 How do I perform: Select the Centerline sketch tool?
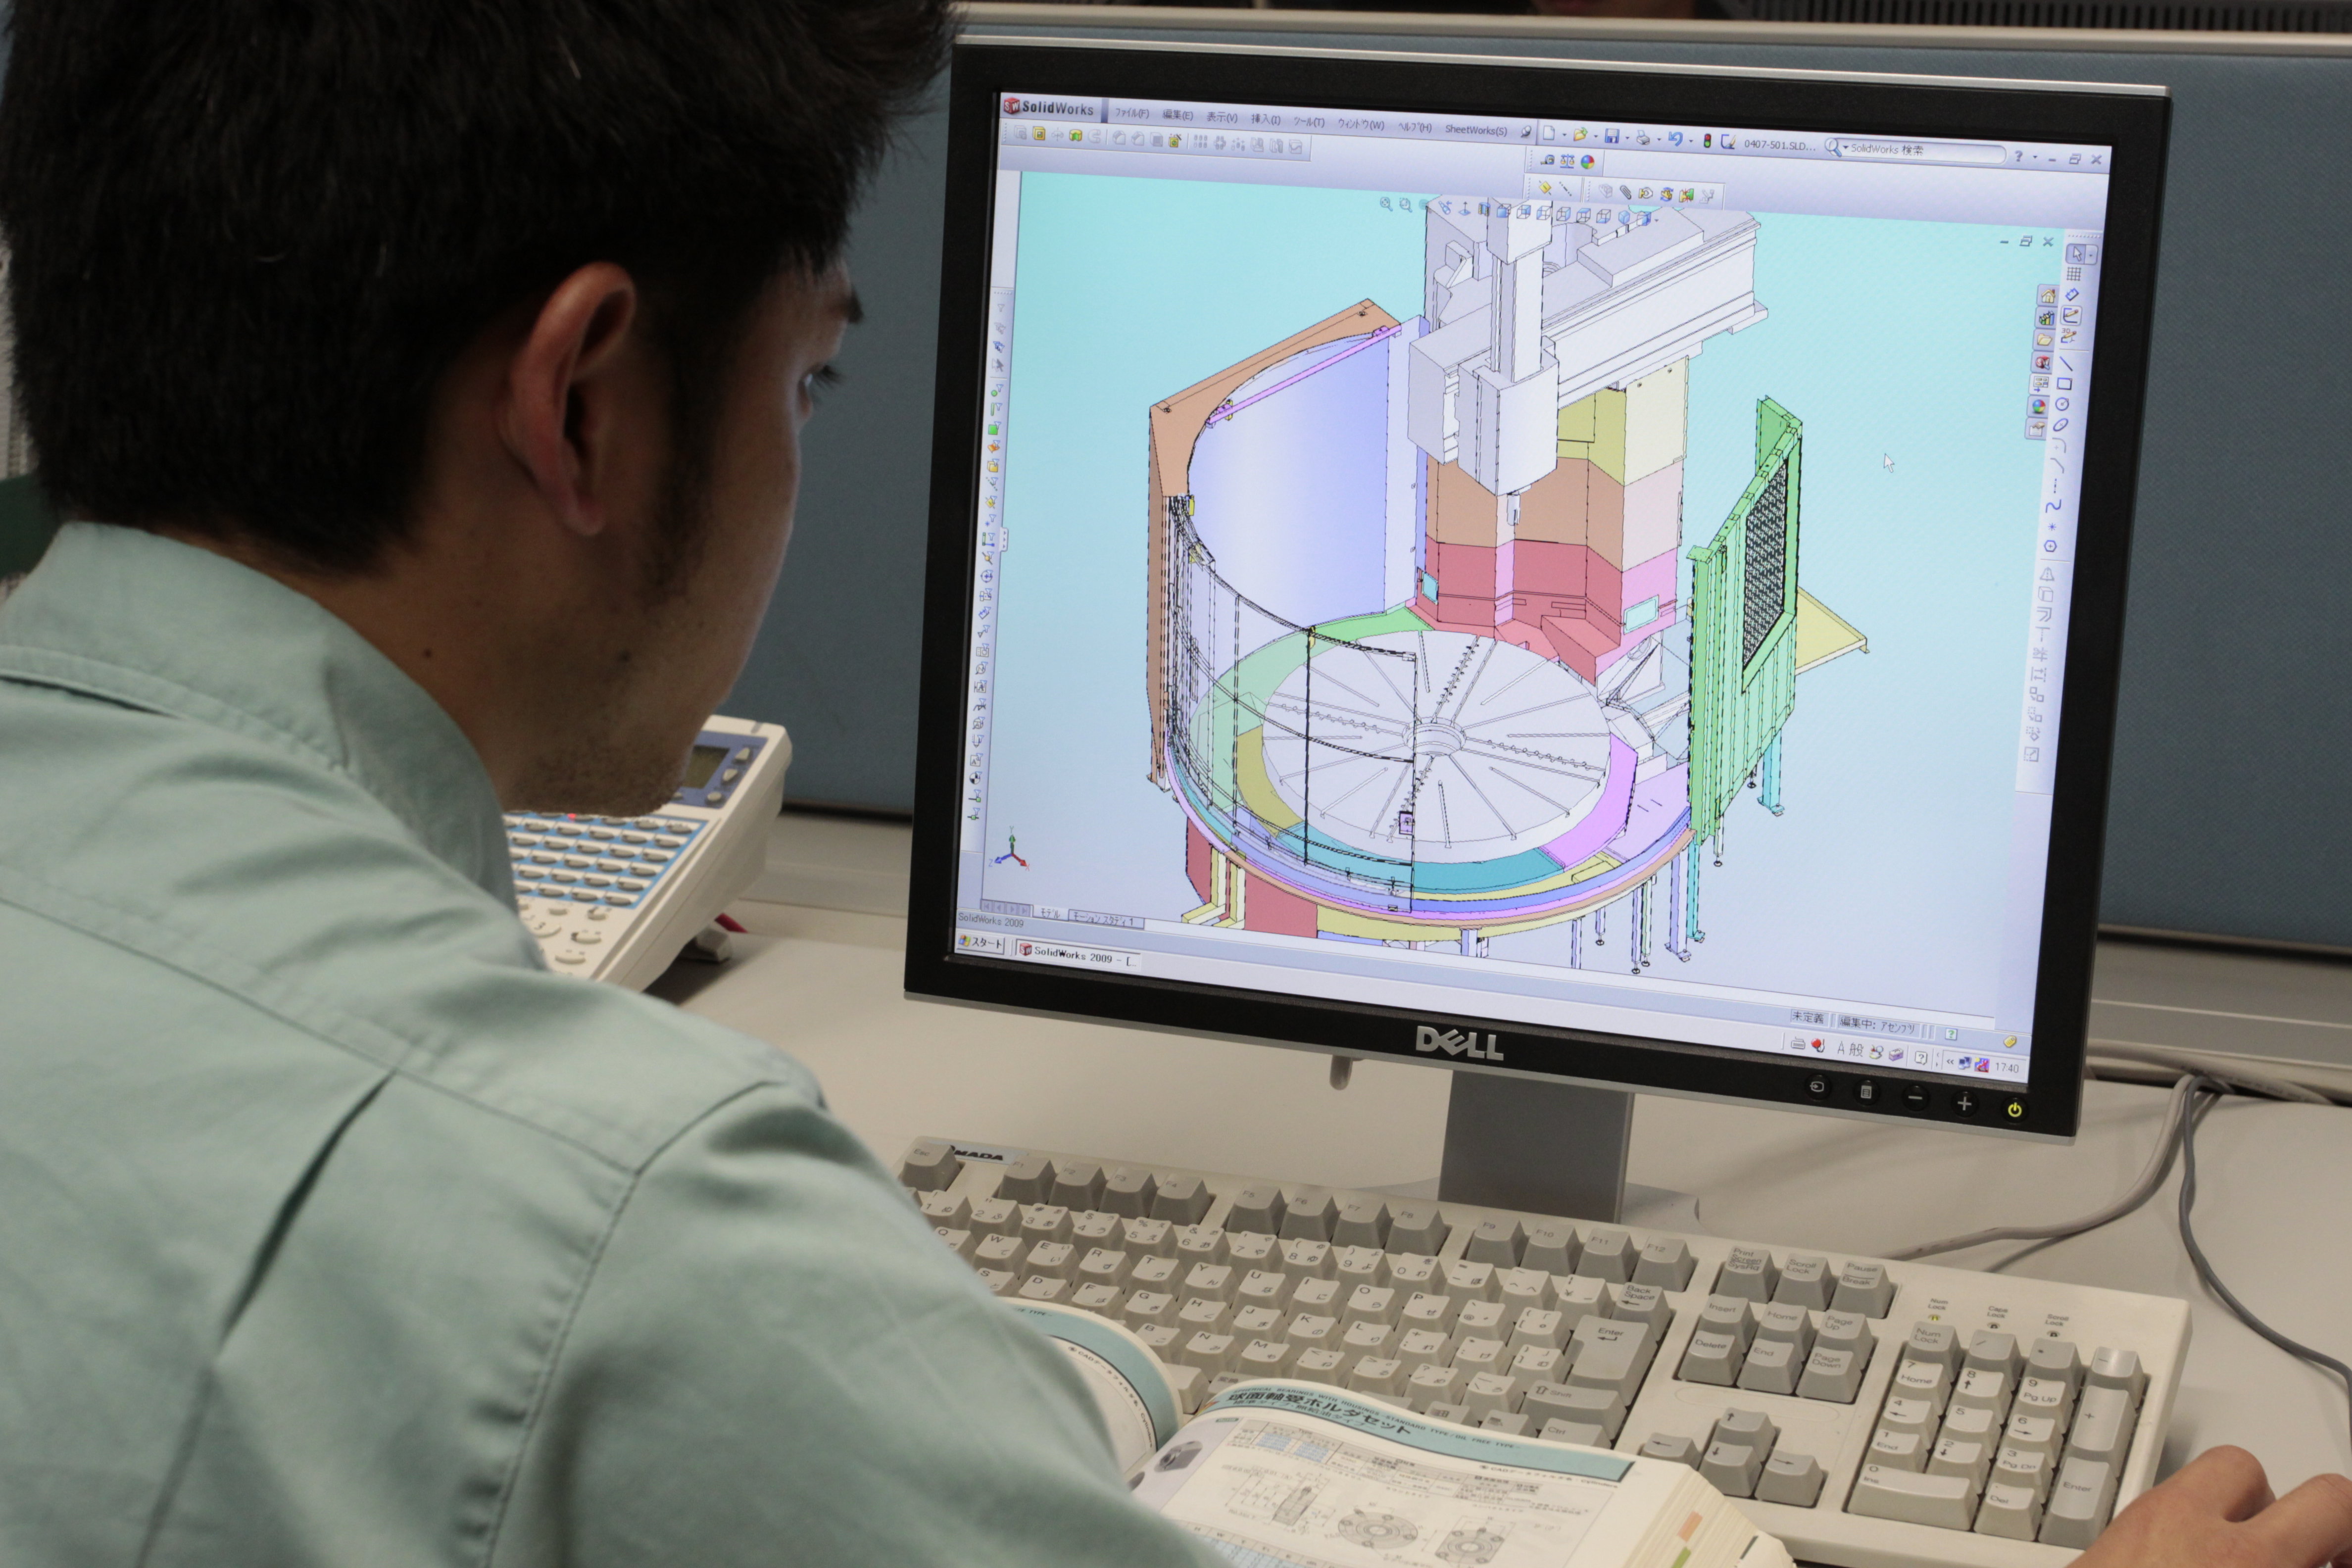point(2055,485)
